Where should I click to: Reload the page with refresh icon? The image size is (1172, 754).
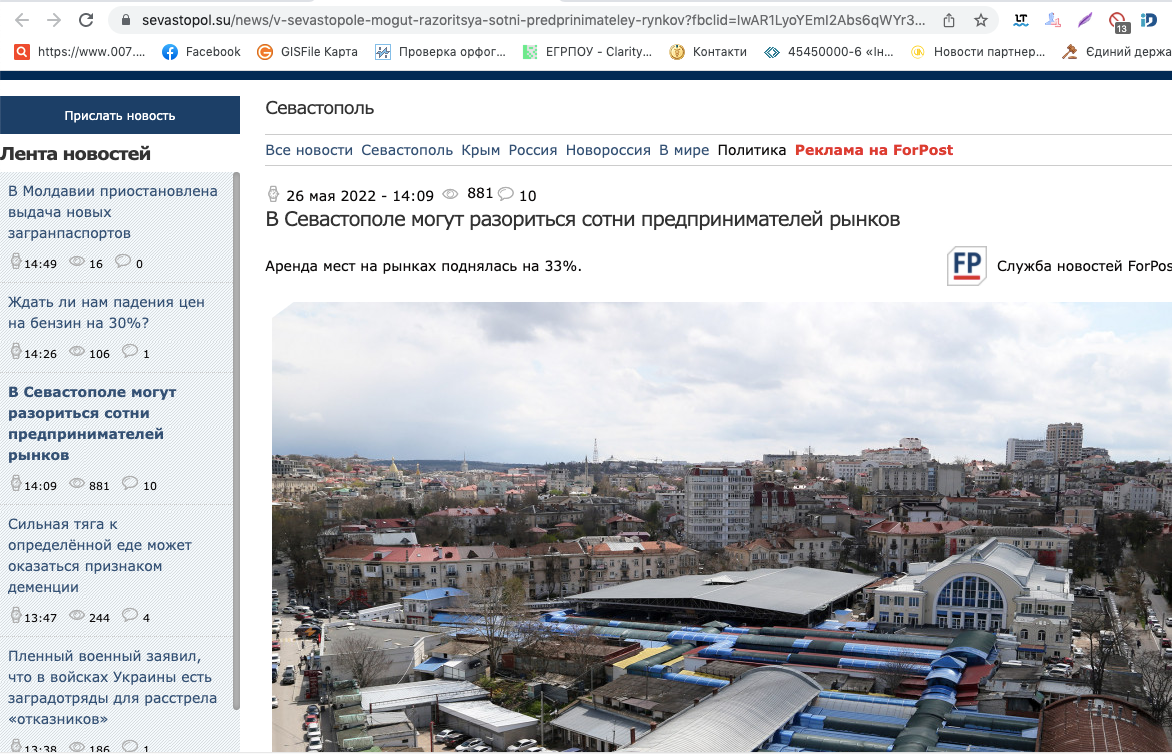pyautogui.click(x=86, y=20)
